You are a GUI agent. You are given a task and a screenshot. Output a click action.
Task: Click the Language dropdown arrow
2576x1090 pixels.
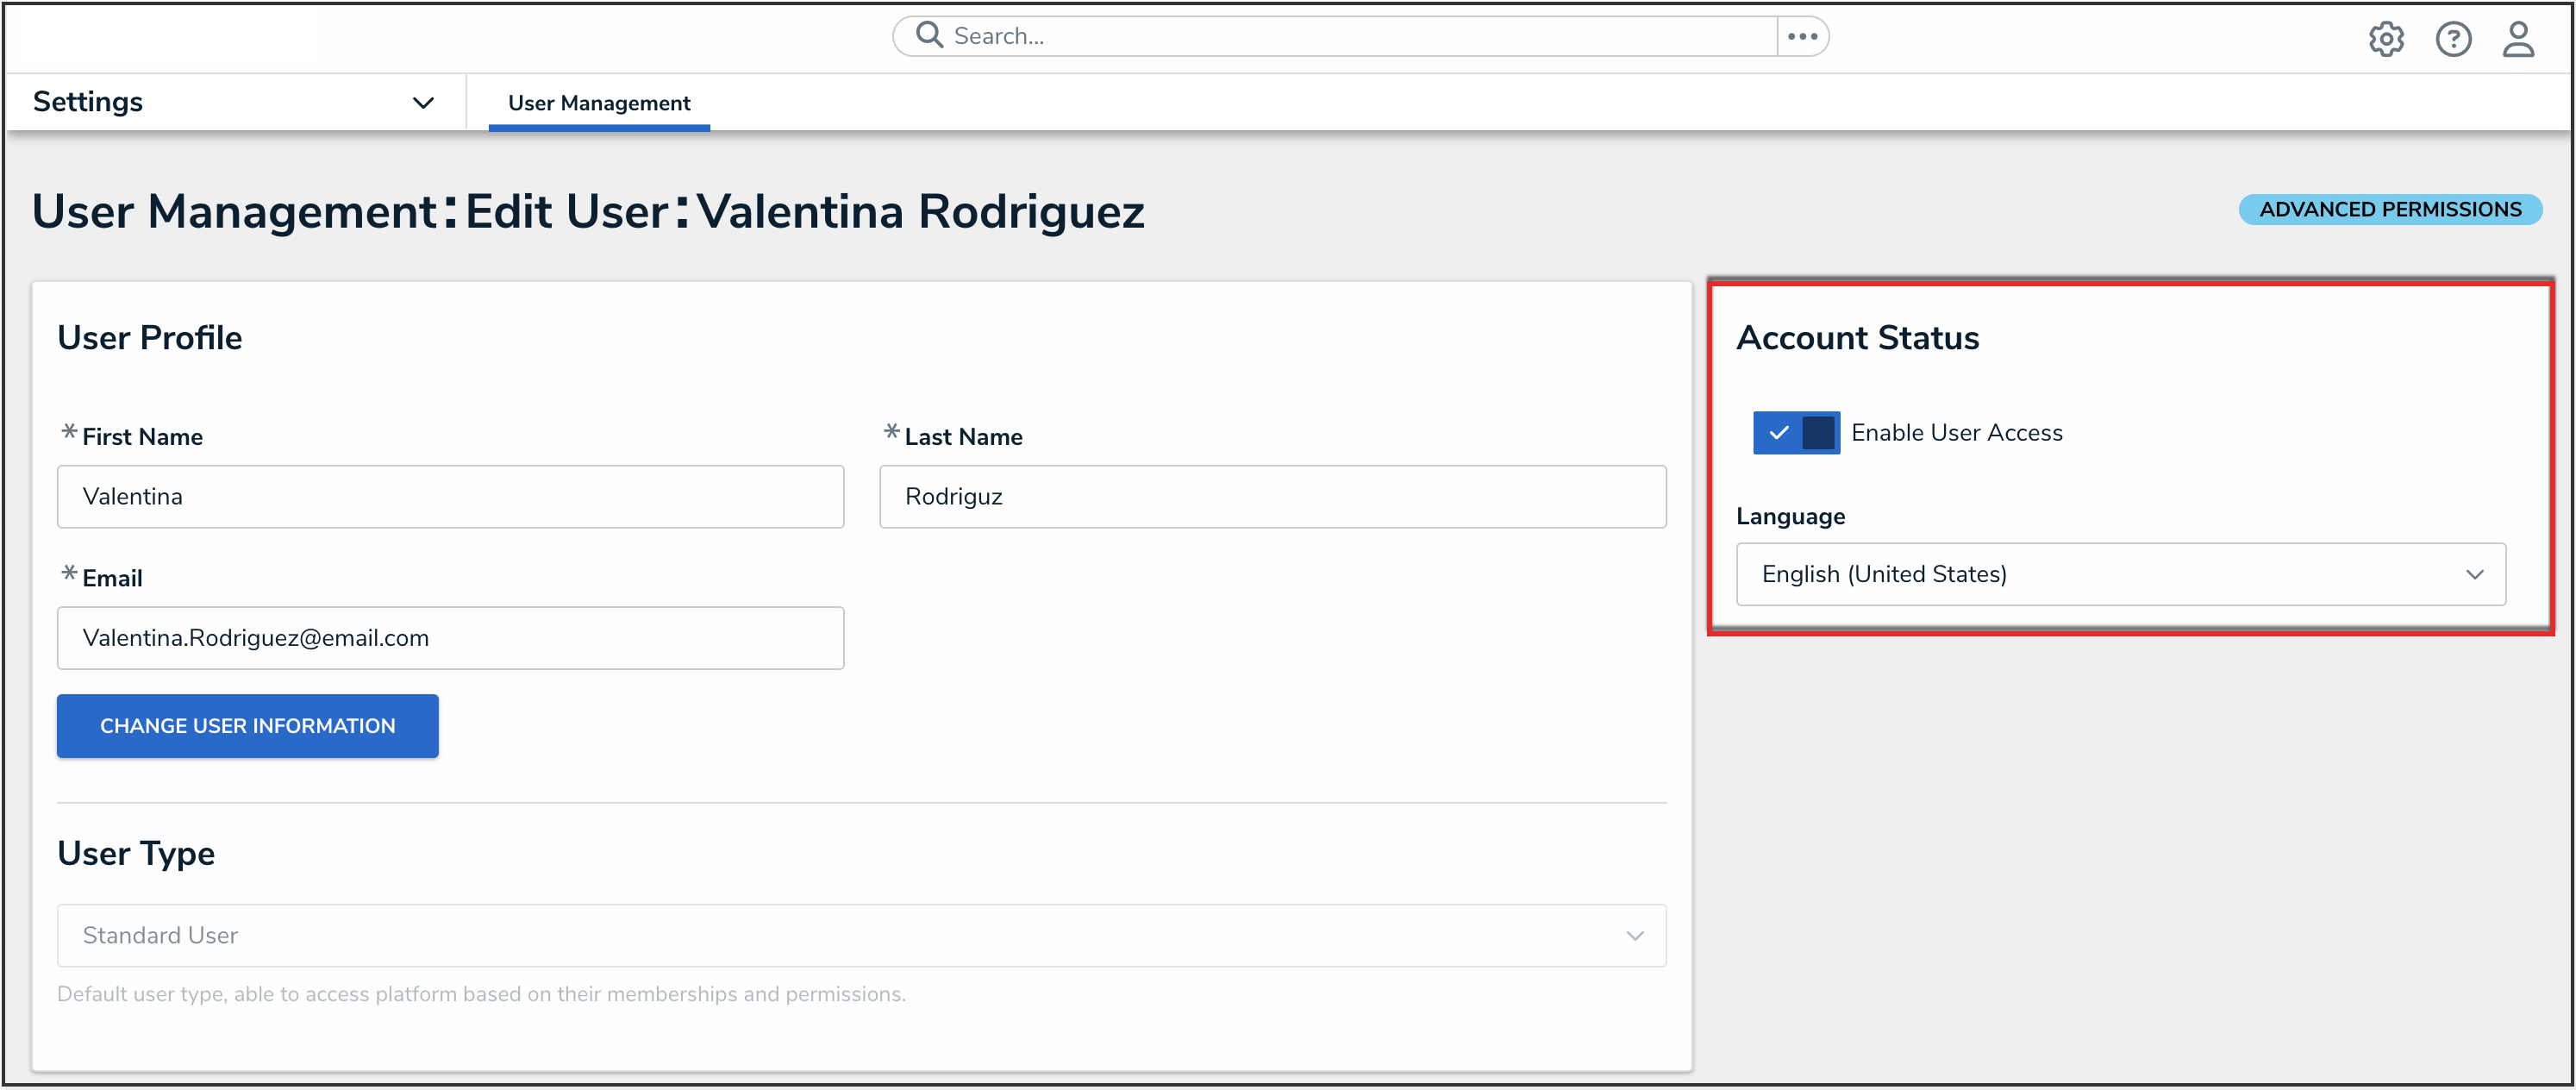pyautogui.click(x=2473, y=574)
